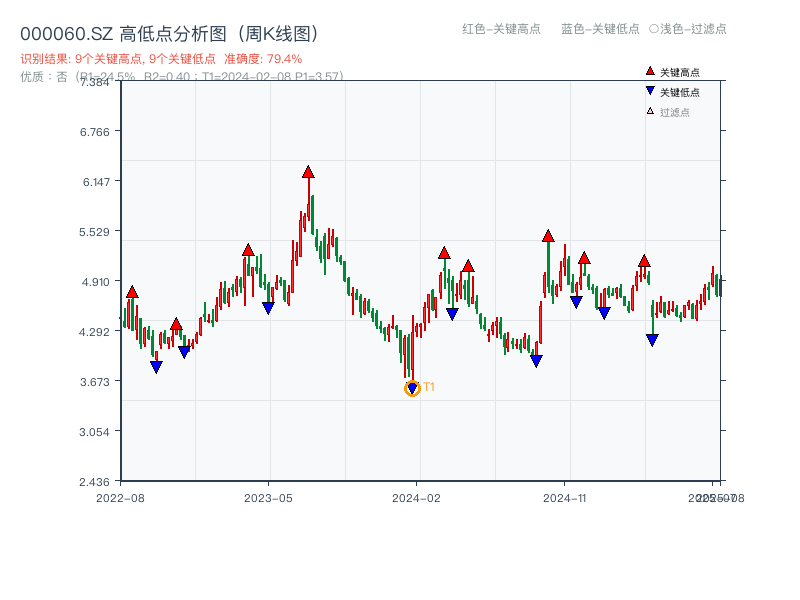The width and height of the screenshot is (800, 600).
Task: Click the 红色-关键高点 header note
Action: click(x=501, y=29)
